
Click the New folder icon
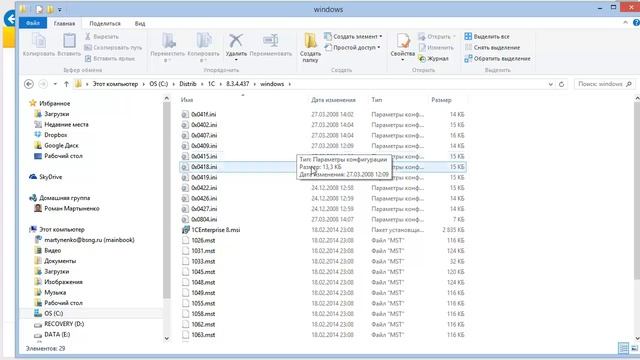point(310,41)
